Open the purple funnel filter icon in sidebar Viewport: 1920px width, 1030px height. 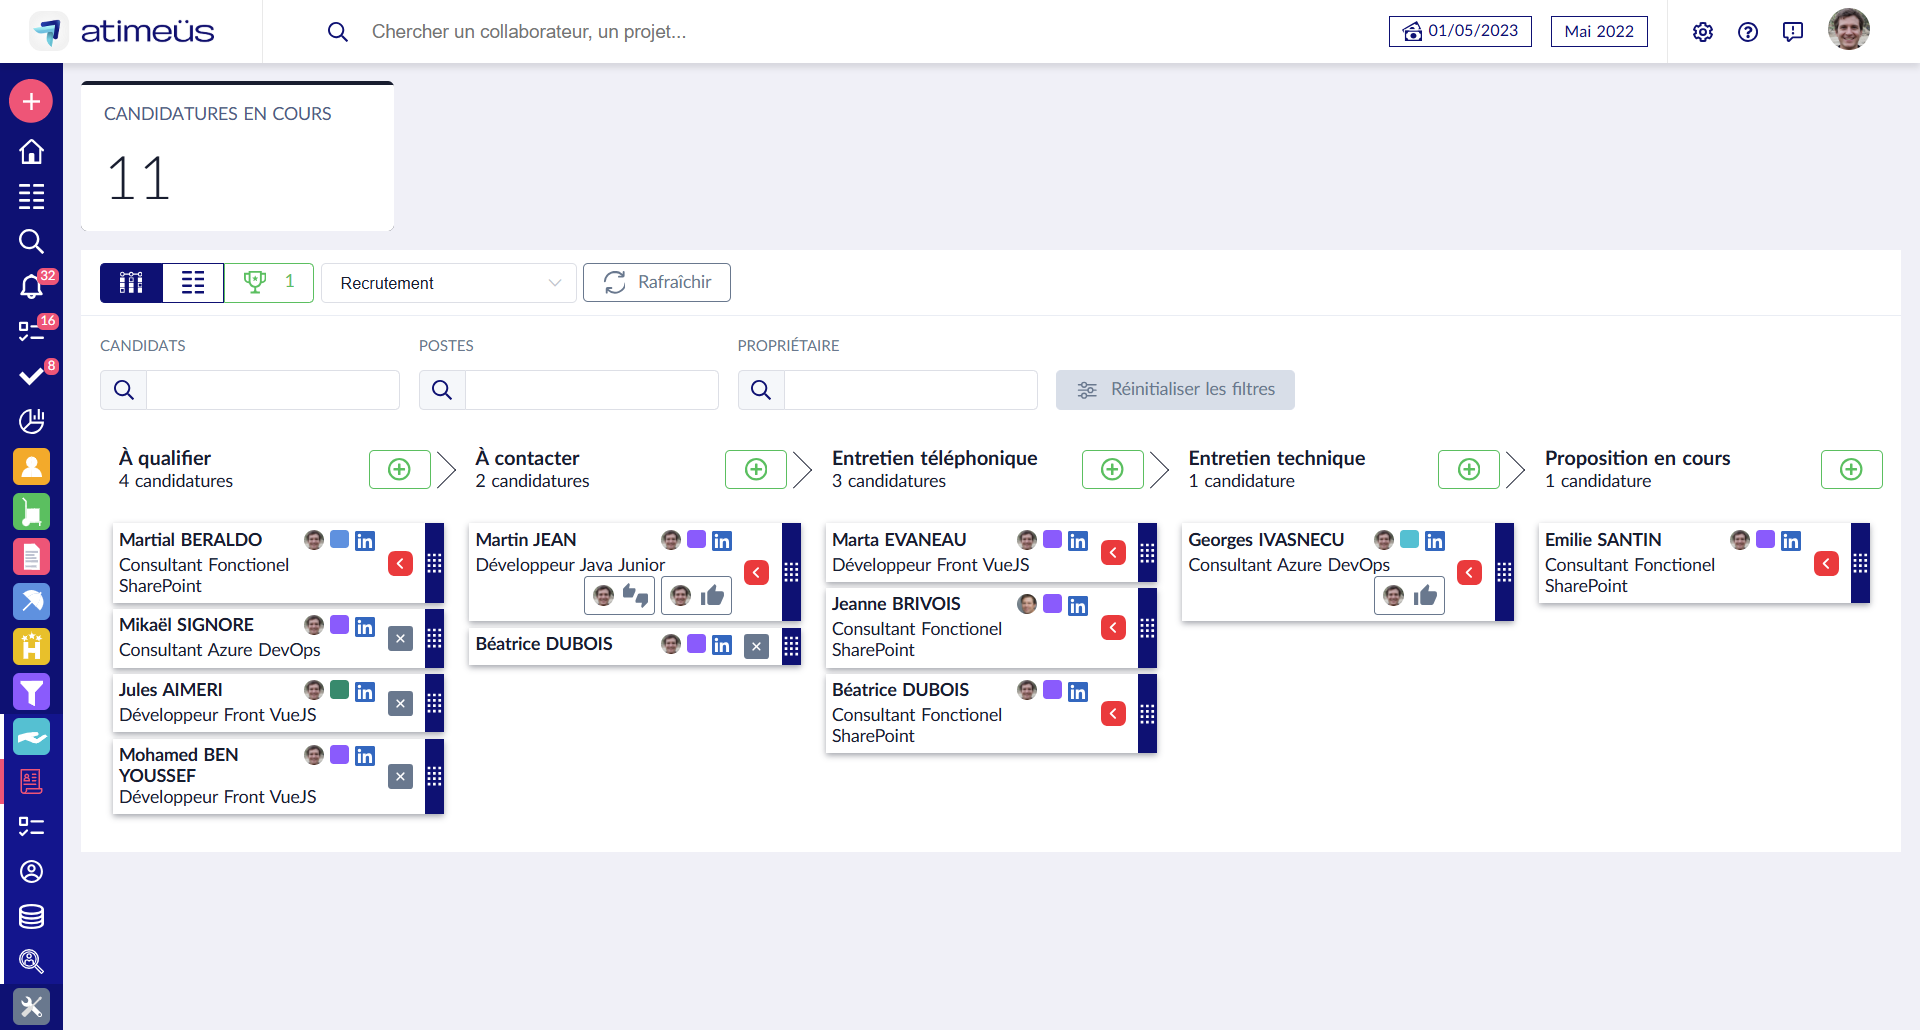point(32,692)
